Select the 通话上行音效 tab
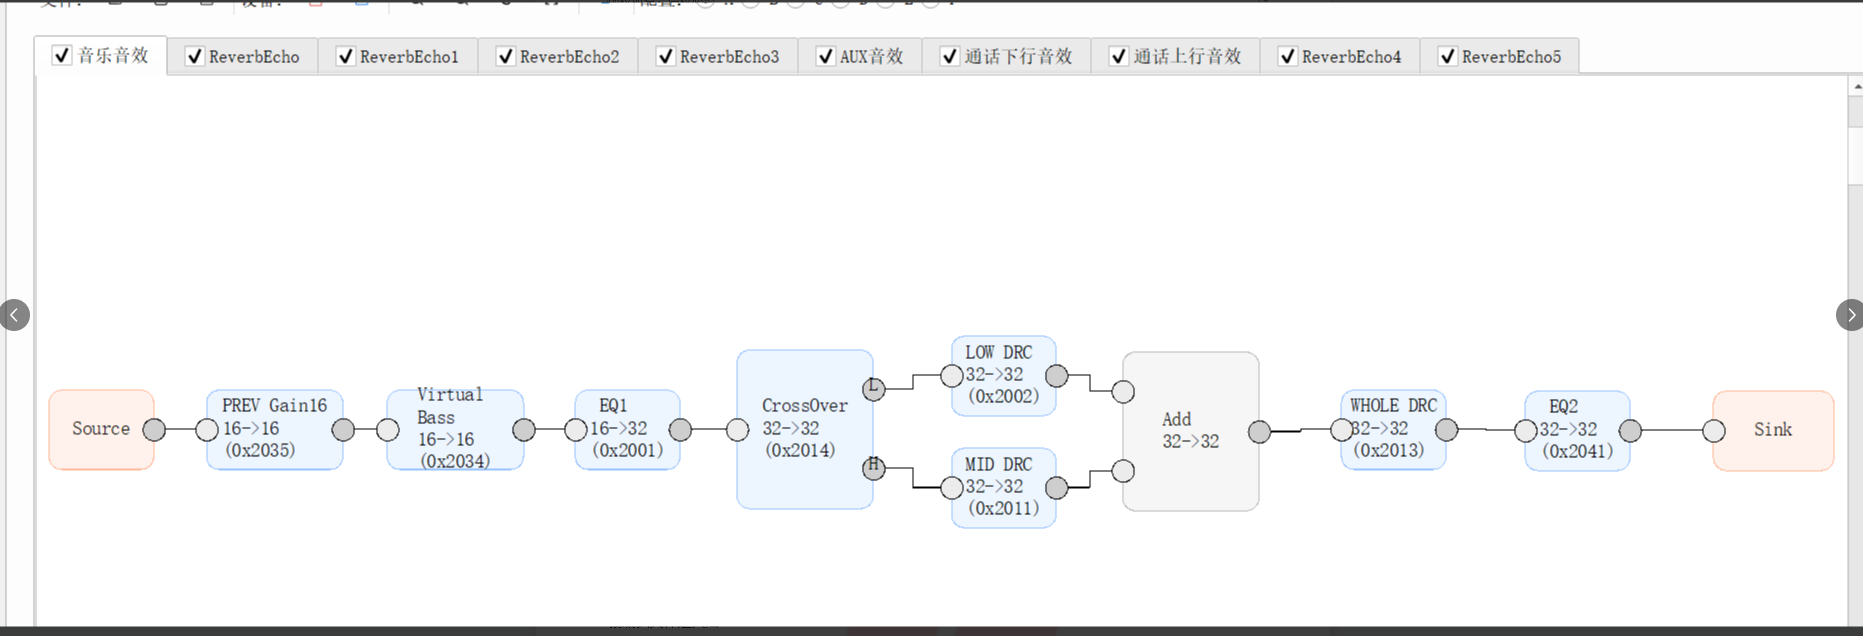Image resolution: width=1863 pixels, height=636 pixels. [1176, 56]
